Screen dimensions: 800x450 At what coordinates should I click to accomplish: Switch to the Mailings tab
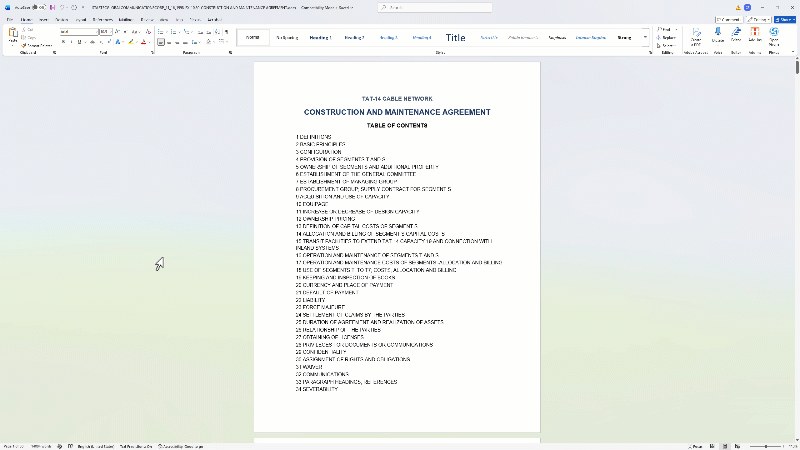126,20
